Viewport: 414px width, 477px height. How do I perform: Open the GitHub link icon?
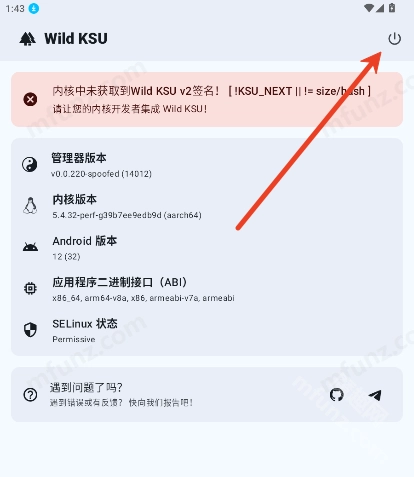click(337, 395)
